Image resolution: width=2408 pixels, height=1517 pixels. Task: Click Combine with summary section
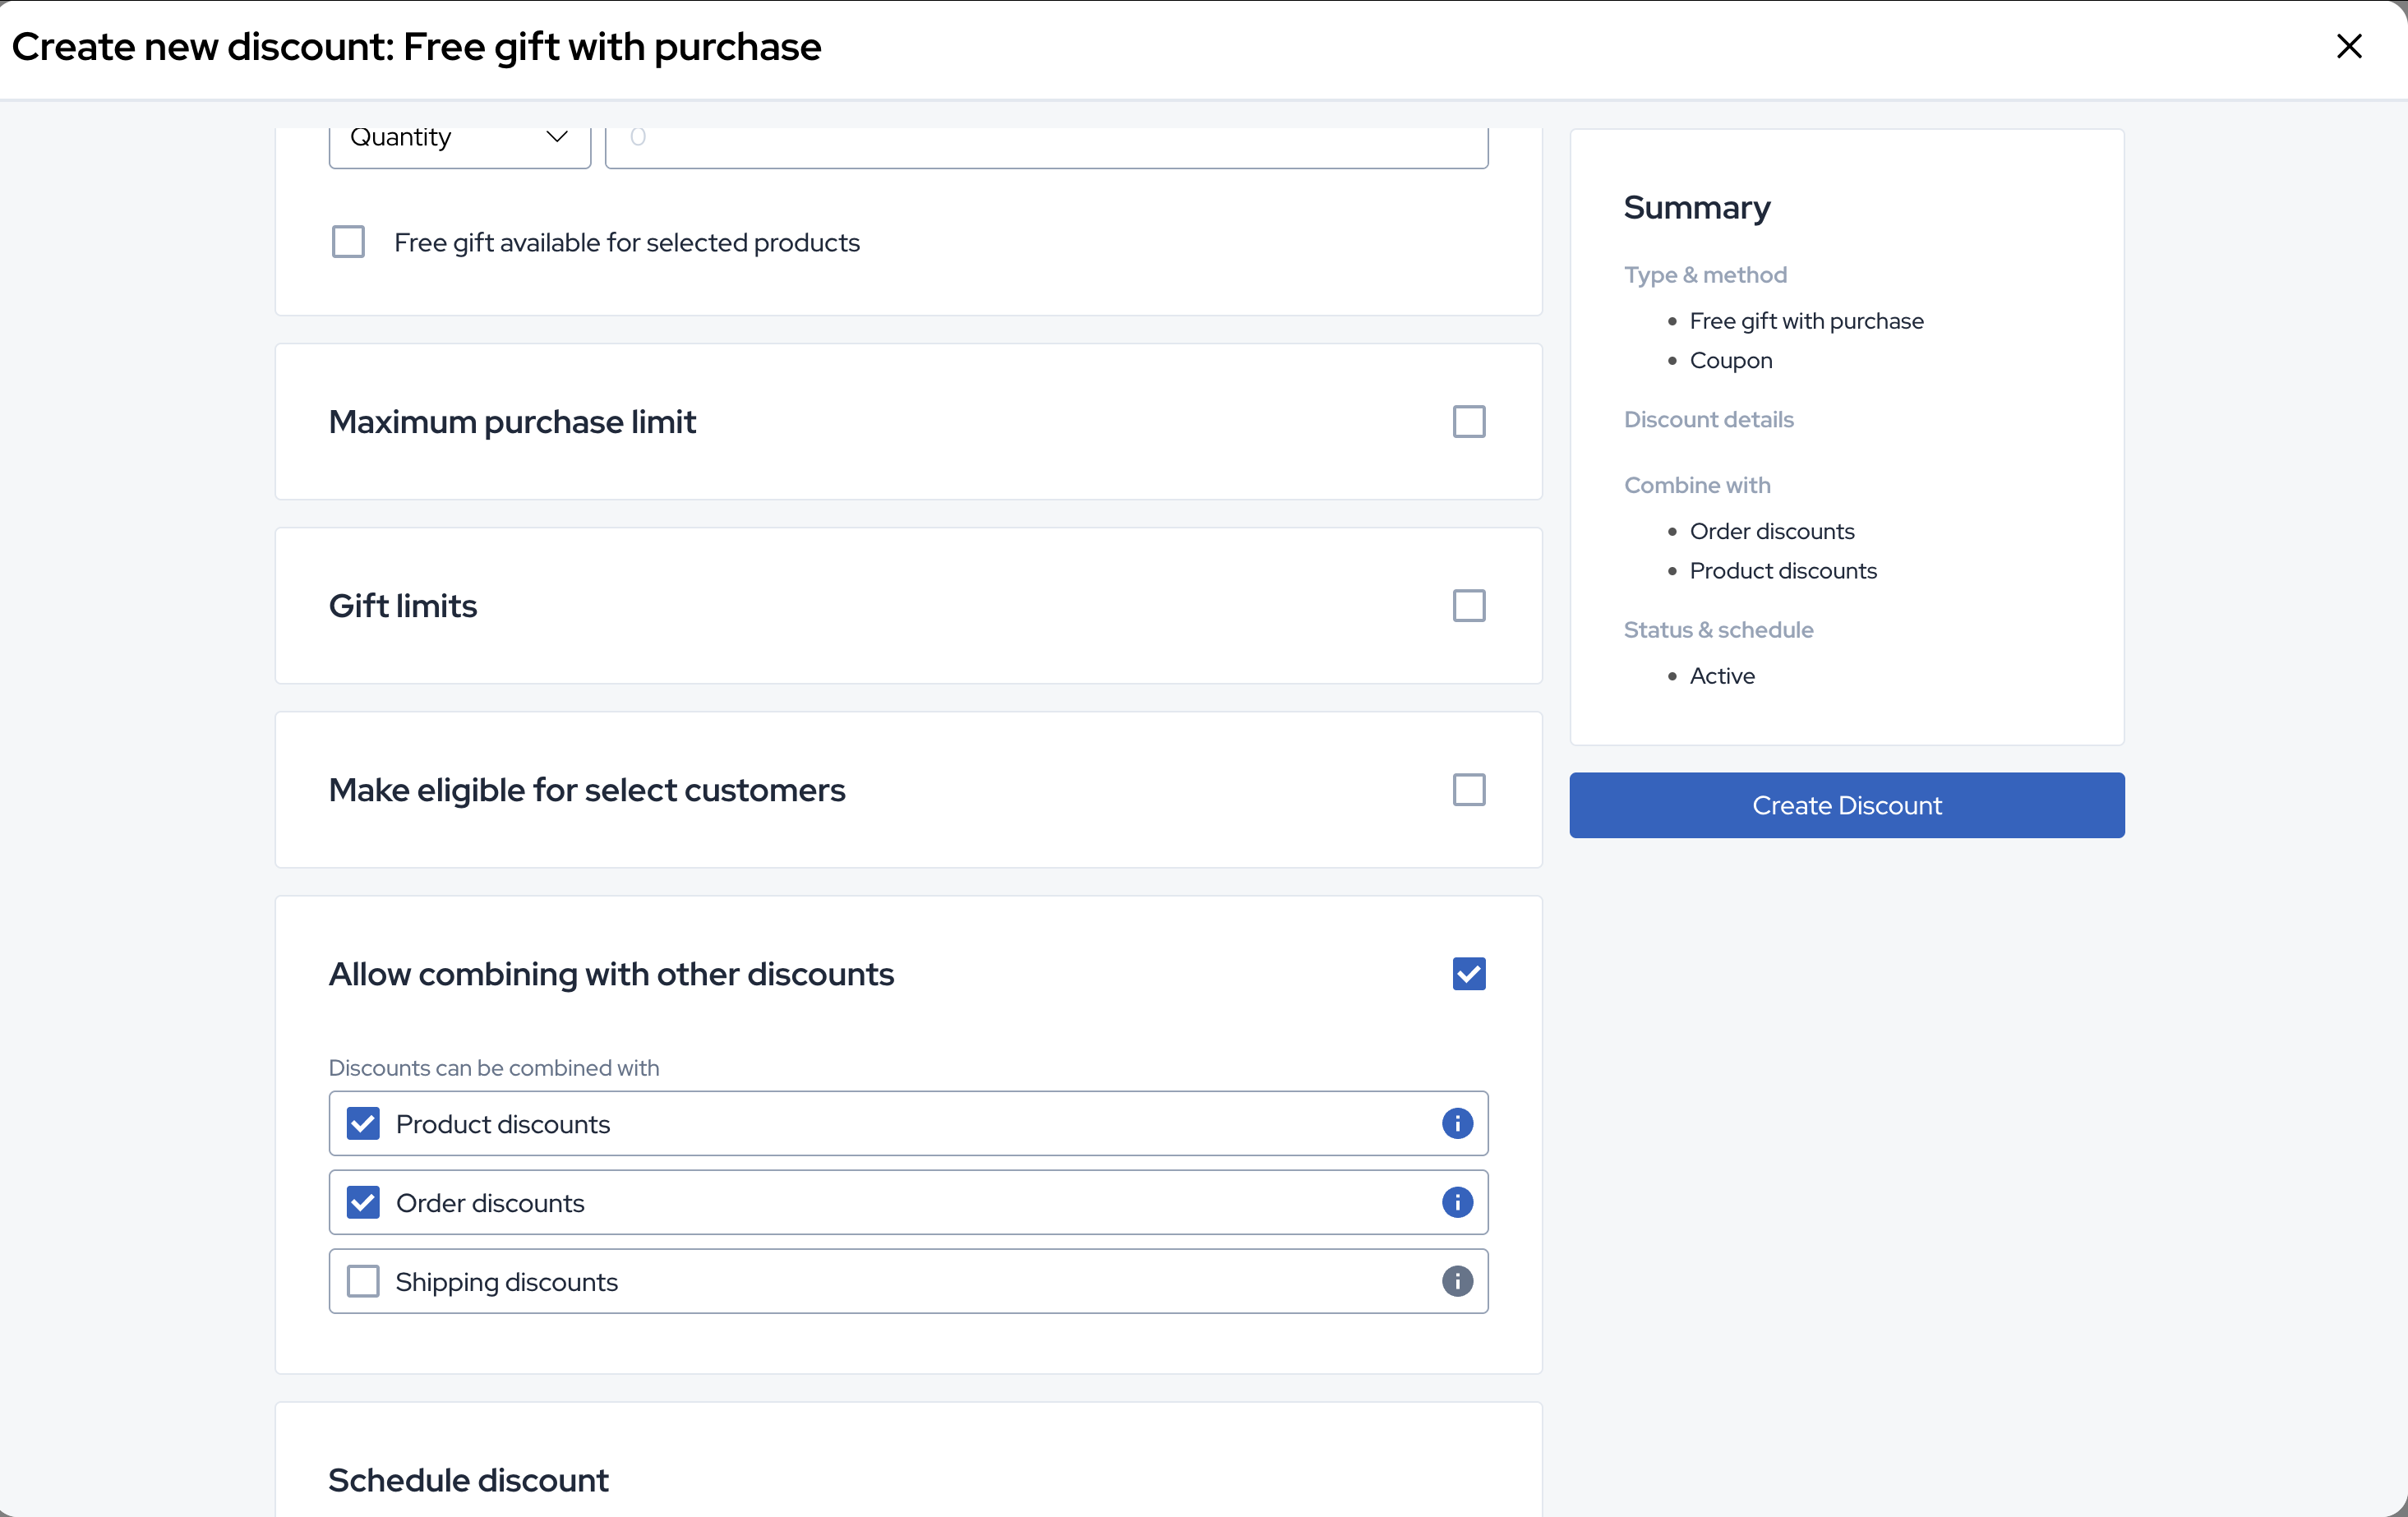[1697, 485]
